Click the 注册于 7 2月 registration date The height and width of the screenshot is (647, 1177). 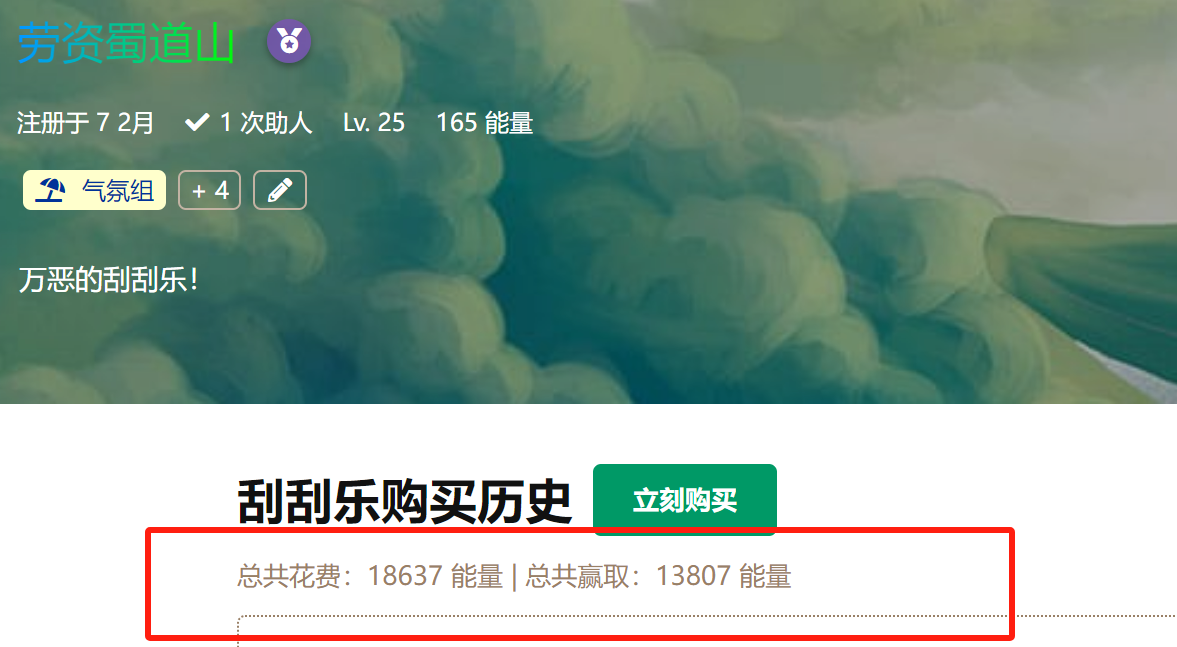click(x=85, y=122)
